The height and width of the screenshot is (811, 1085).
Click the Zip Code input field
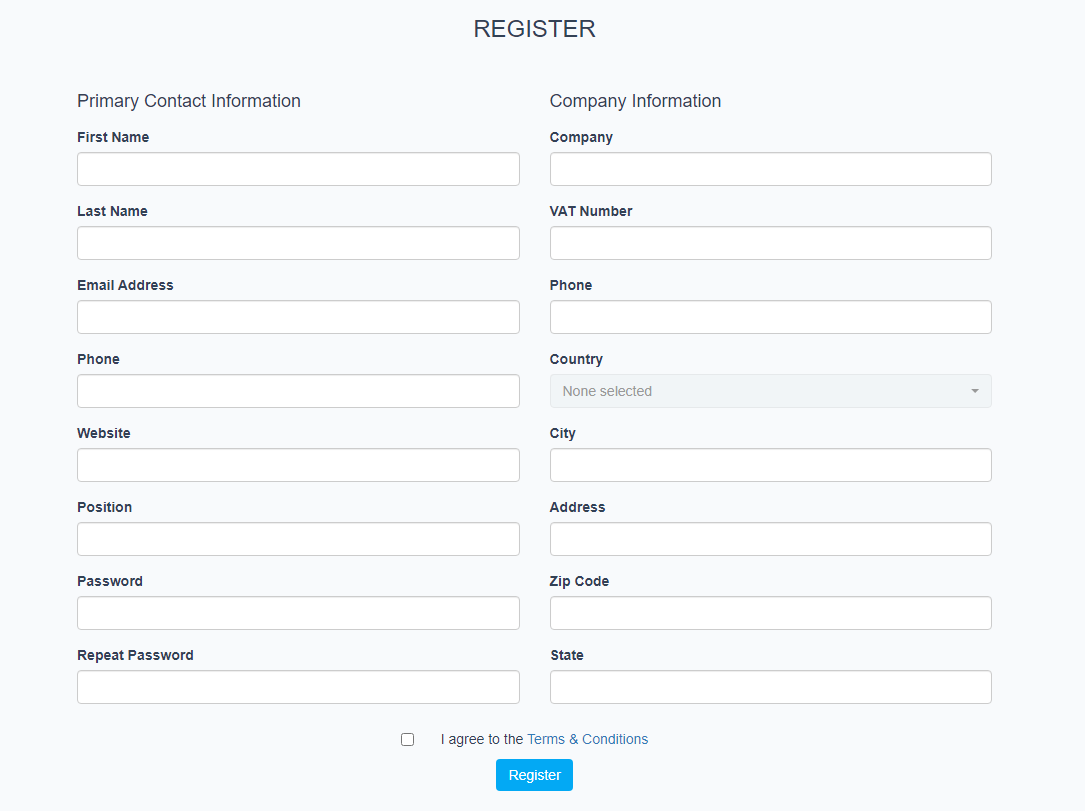point(770,613)
